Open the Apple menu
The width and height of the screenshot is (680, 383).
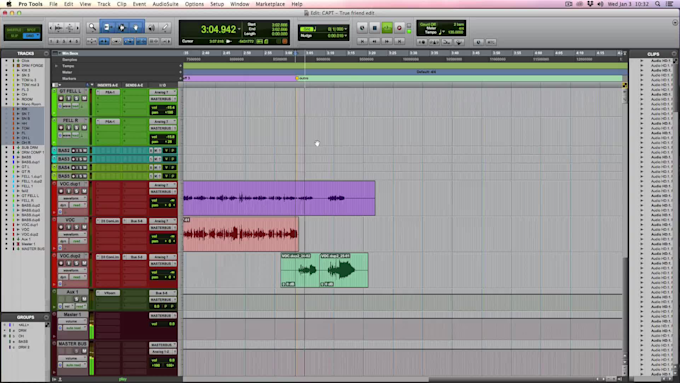(9, 4)
